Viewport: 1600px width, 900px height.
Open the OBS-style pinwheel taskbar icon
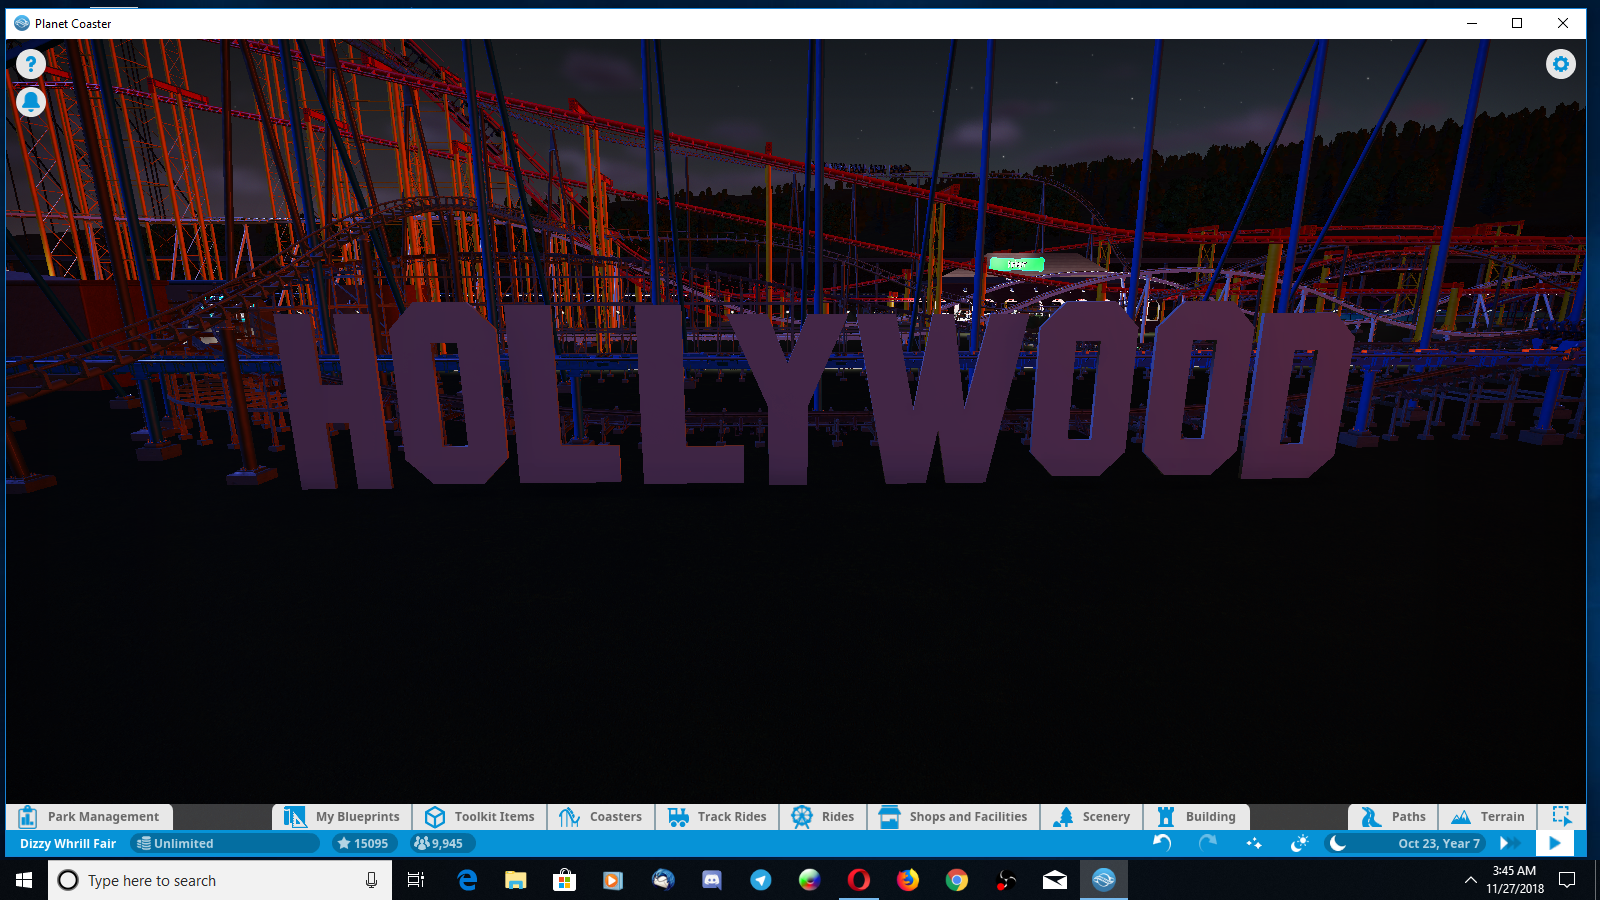click(1005, 880)
